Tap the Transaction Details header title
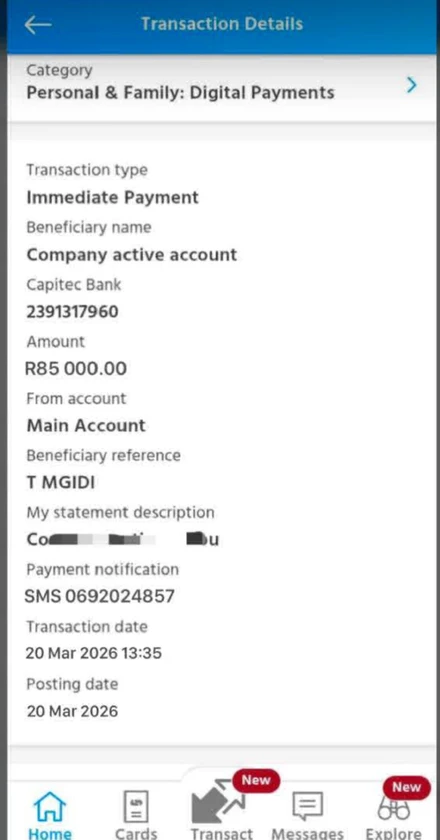 coord(222,24)
